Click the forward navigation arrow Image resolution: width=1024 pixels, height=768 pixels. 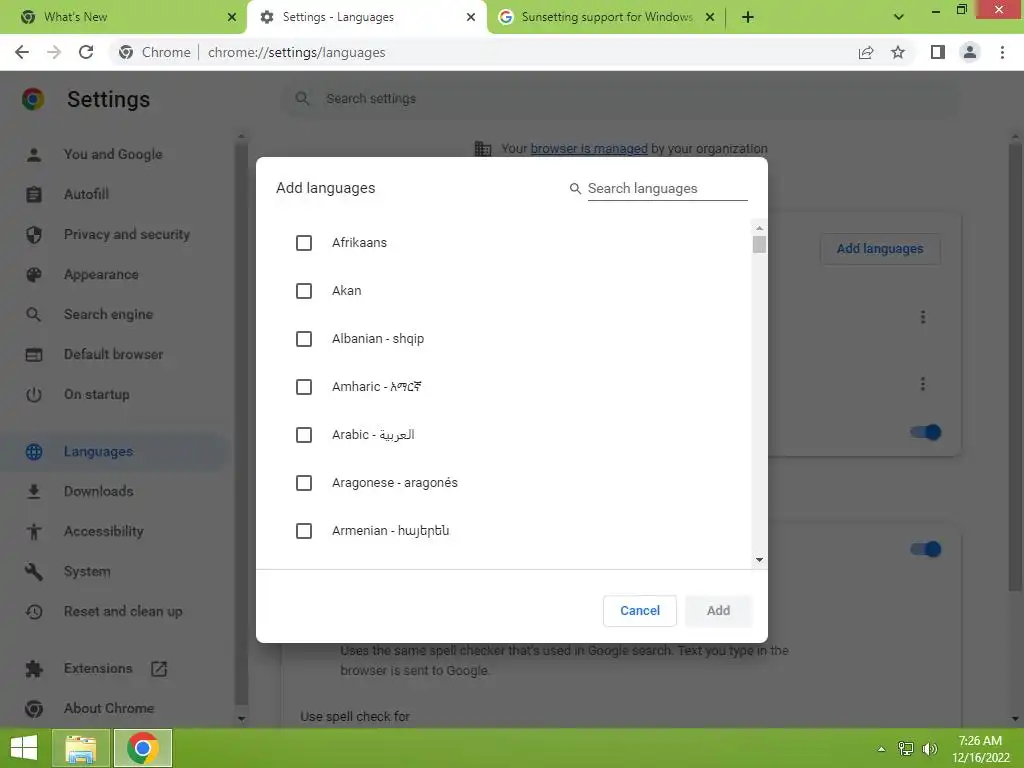[54, 52]
